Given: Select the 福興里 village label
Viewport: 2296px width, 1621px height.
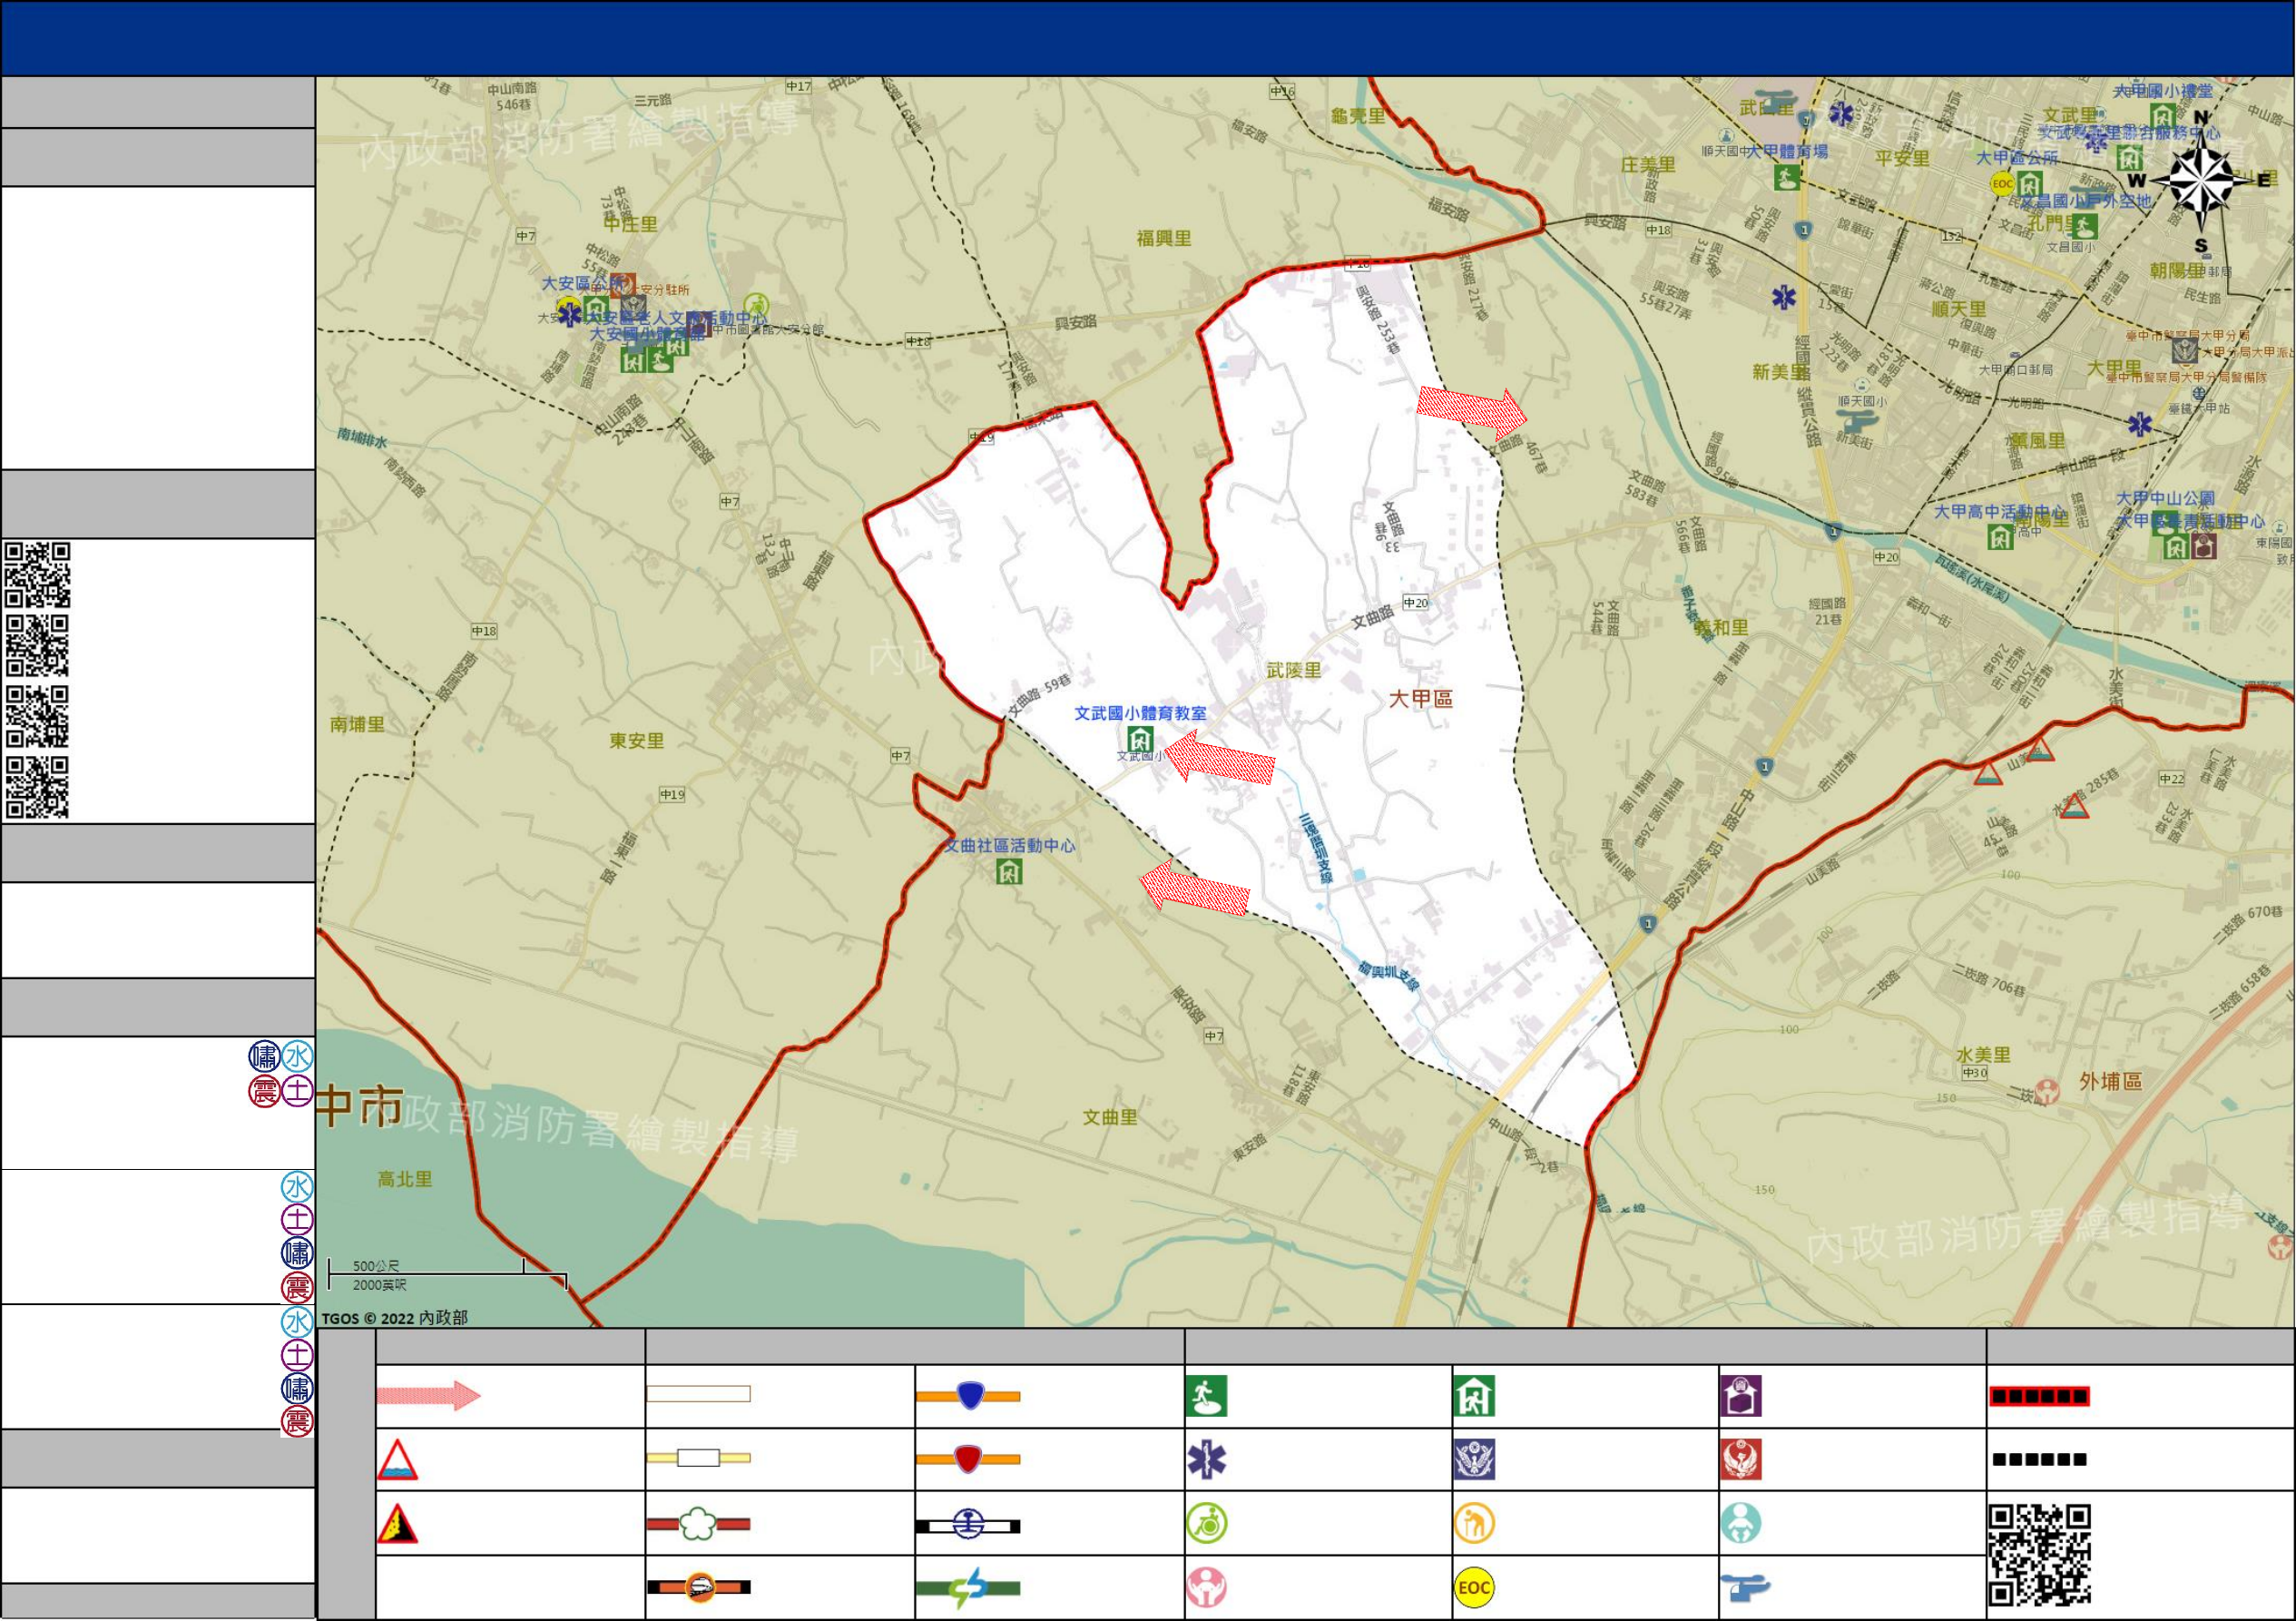Looking at the screenshot, I should [1164, 238].
